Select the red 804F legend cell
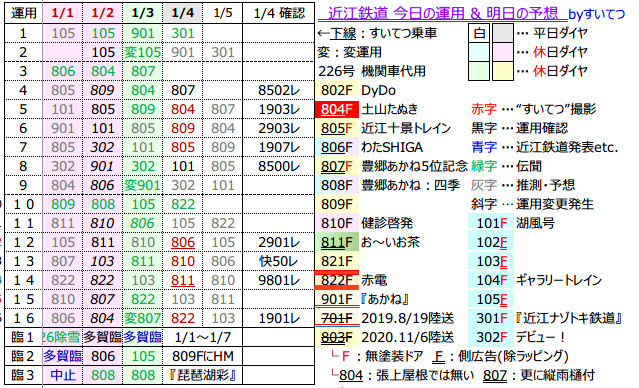 click(x=337, y=109)
